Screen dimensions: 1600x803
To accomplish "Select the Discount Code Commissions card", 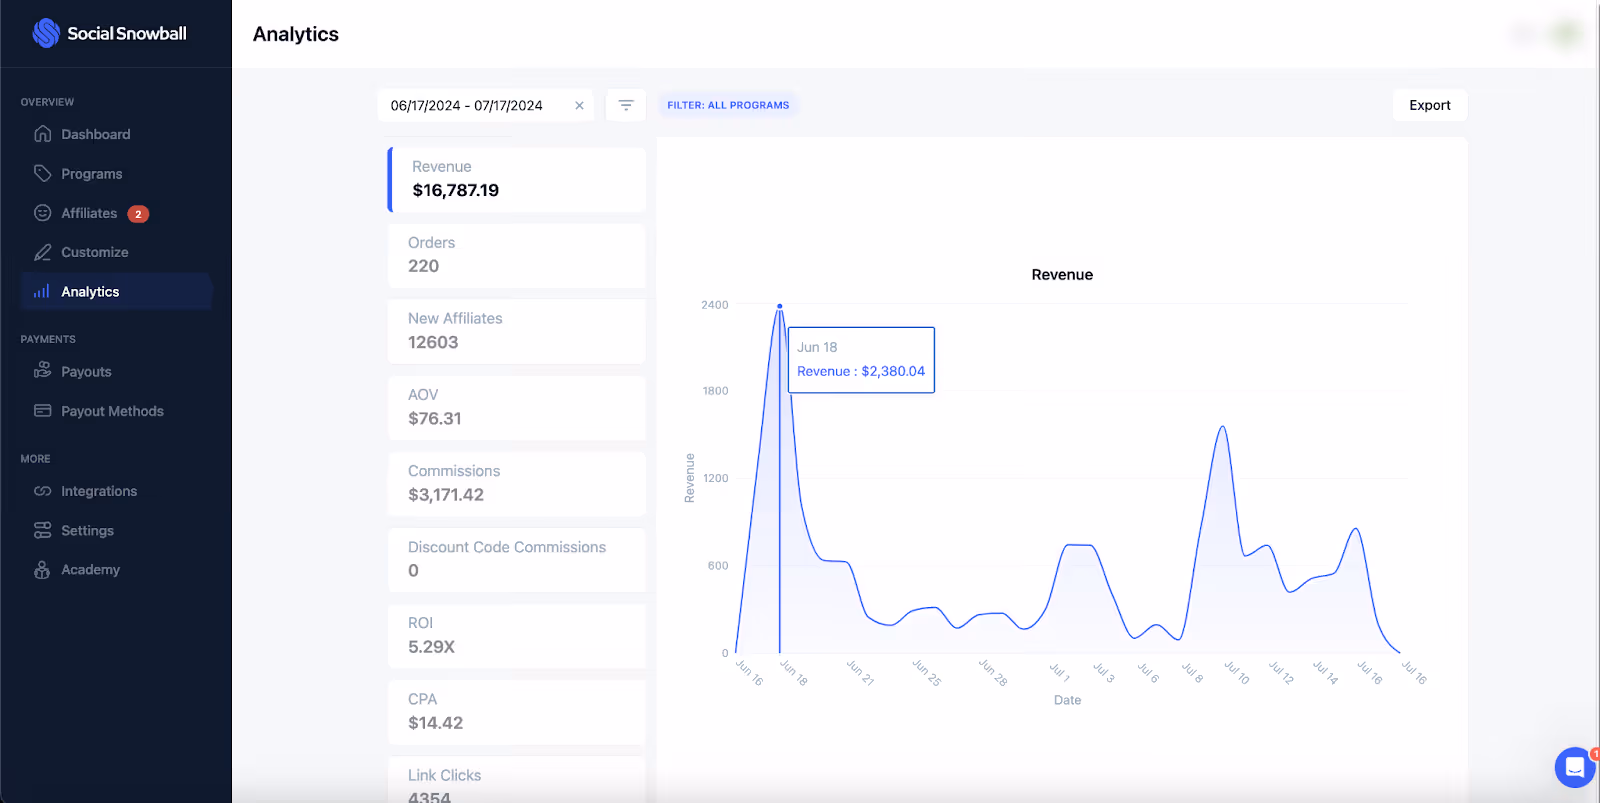I will (x=517, y=559).
